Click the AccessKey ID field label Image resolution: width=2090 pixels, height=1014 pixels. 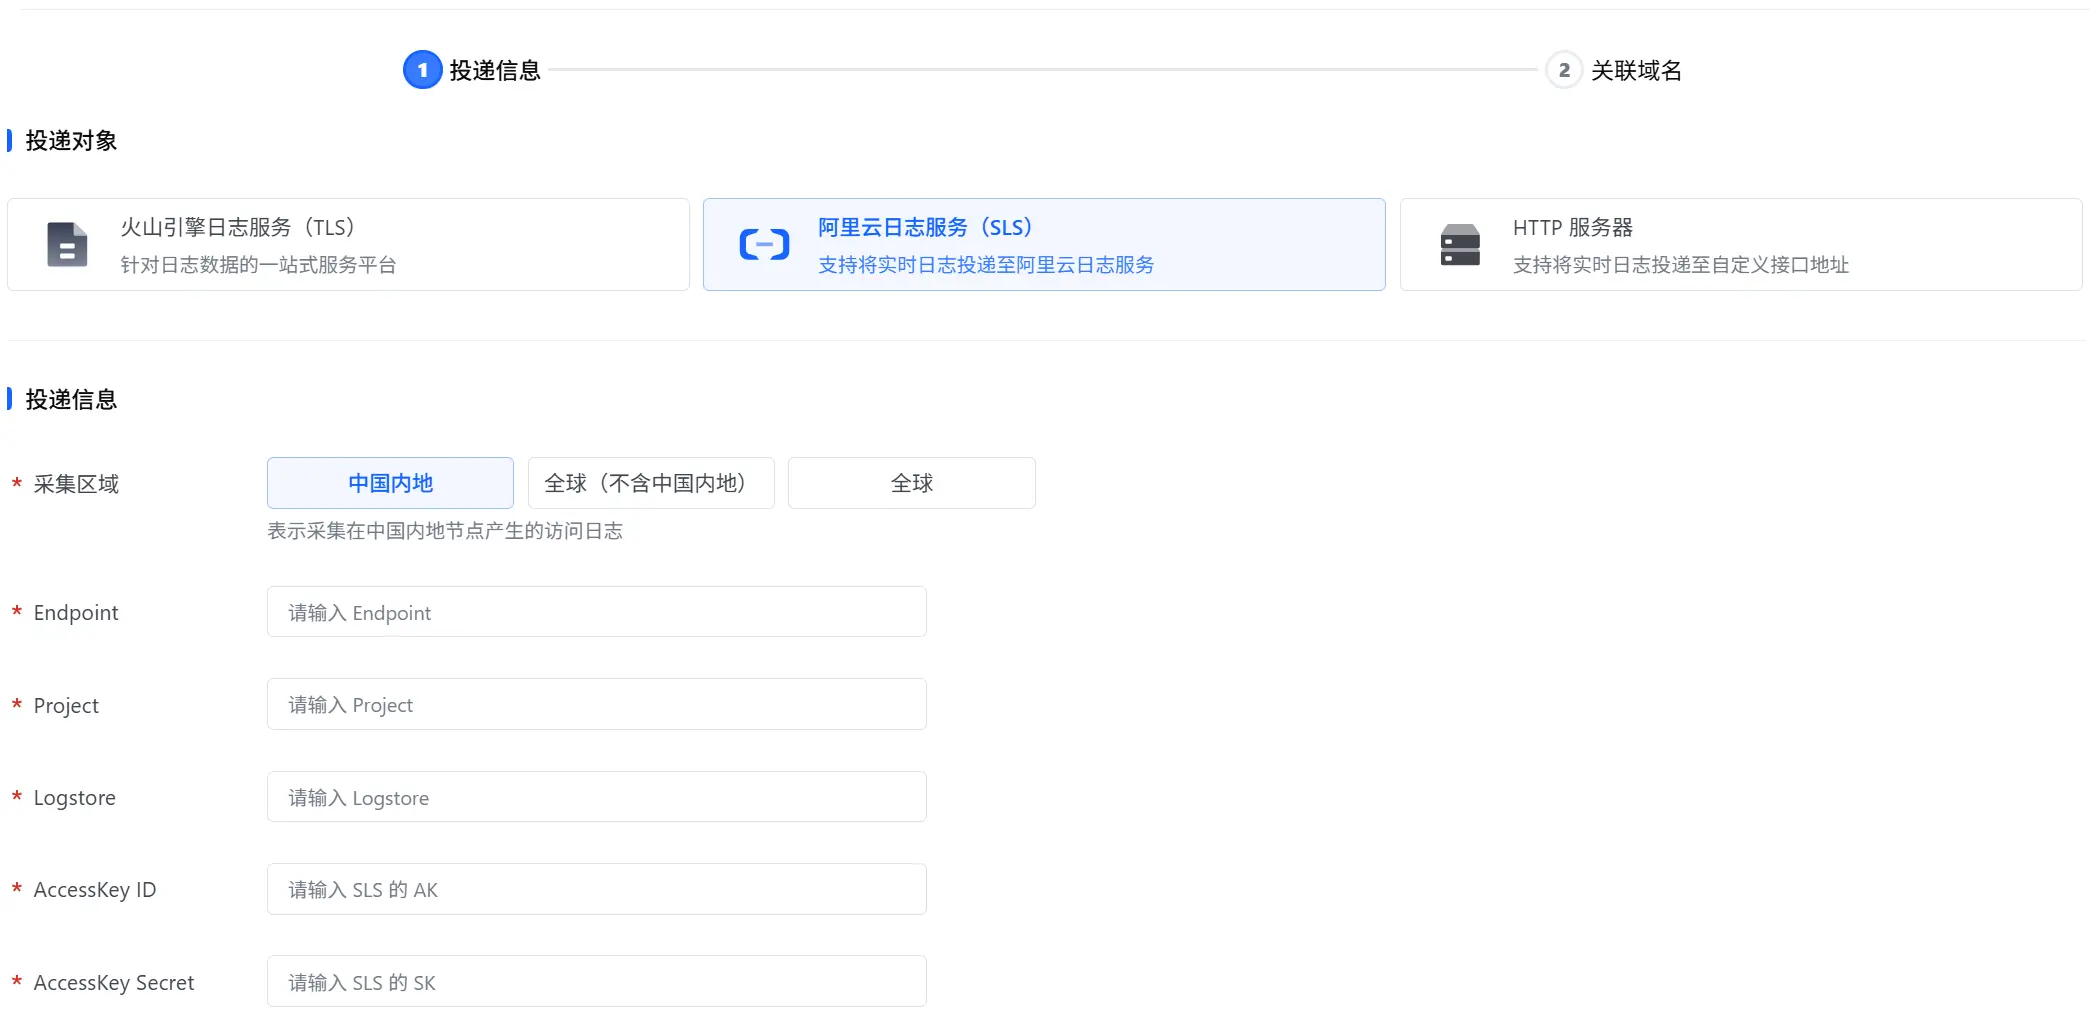[x=95, y=890]
